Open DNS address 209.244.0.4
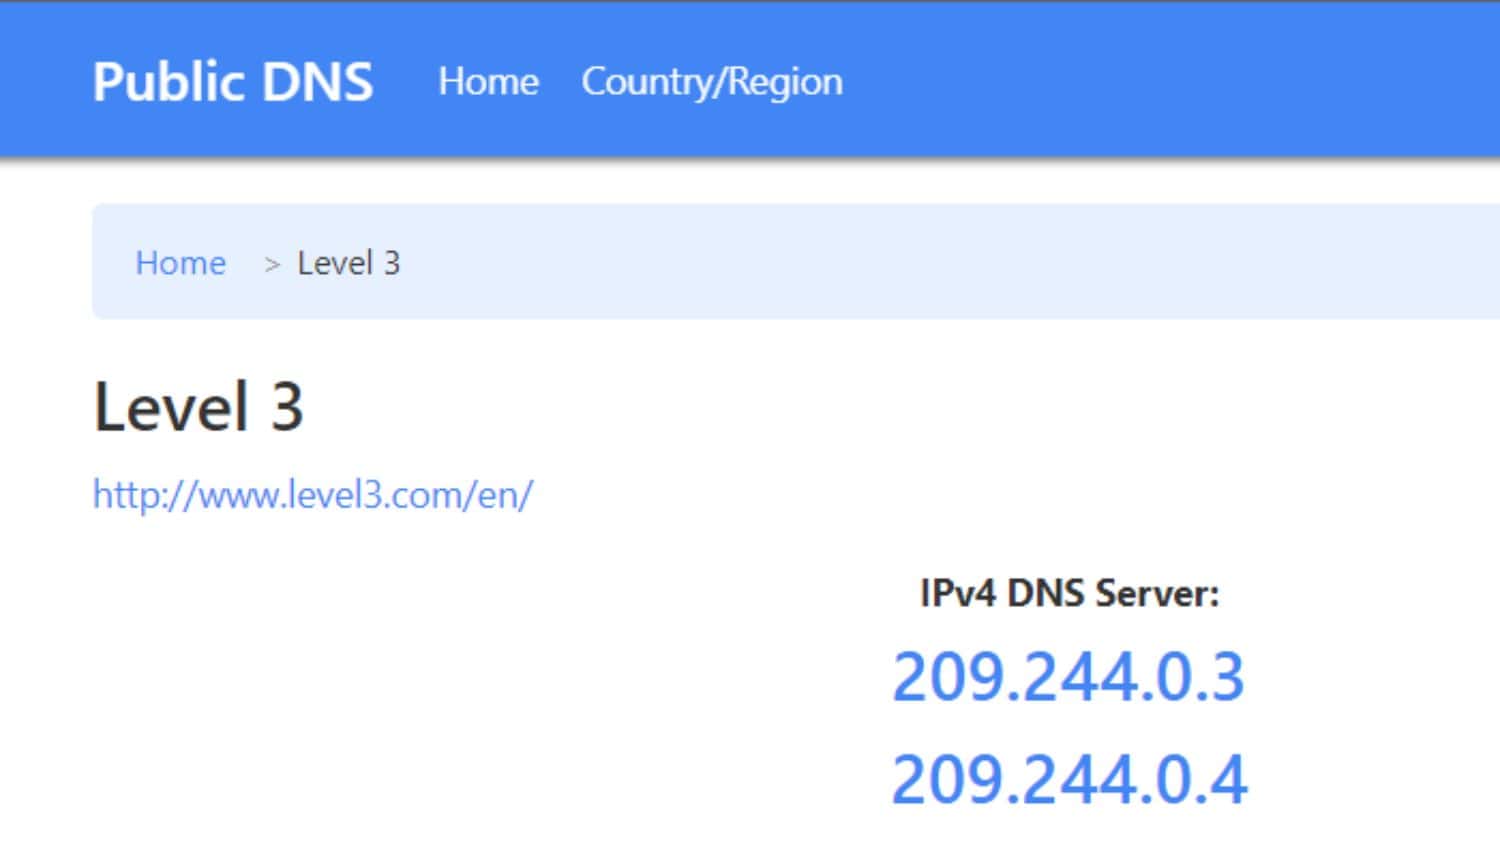1500x857 pixels. tap(1070, 779)
